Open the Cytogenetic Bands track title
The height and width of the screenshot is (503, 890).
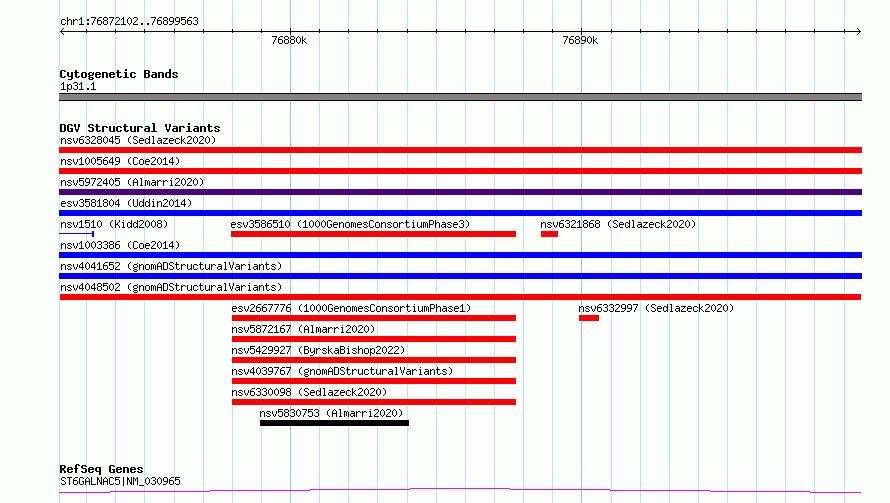point(119,74)
